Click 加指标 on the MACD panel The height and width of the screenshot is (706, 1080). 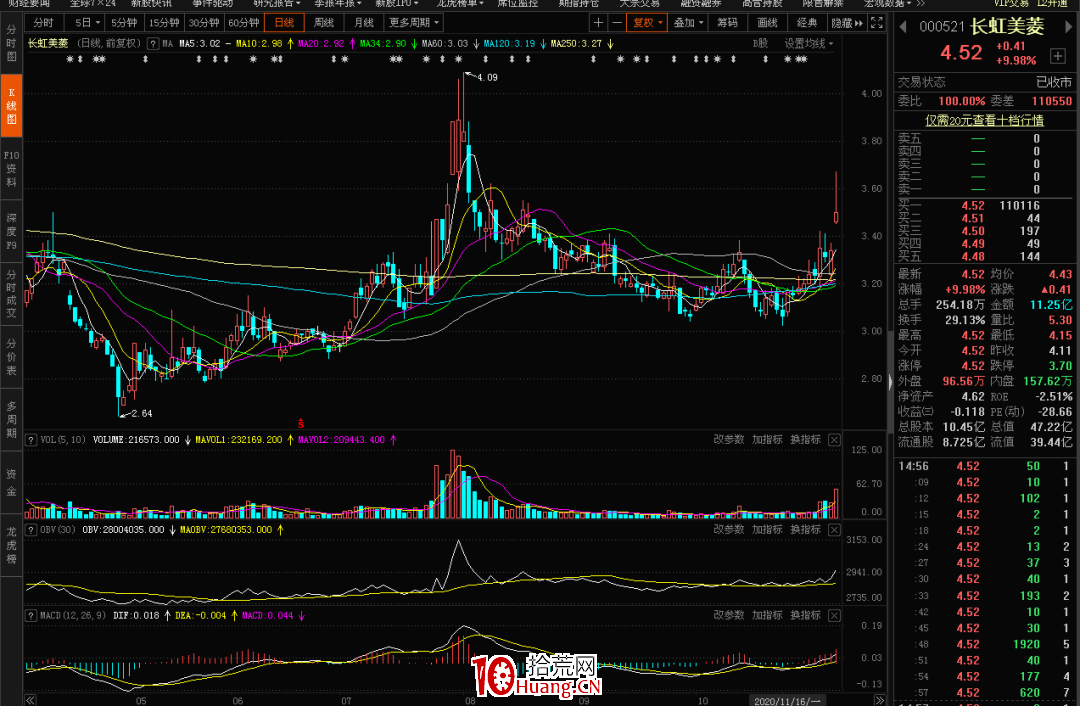click(x=767, y=615)
